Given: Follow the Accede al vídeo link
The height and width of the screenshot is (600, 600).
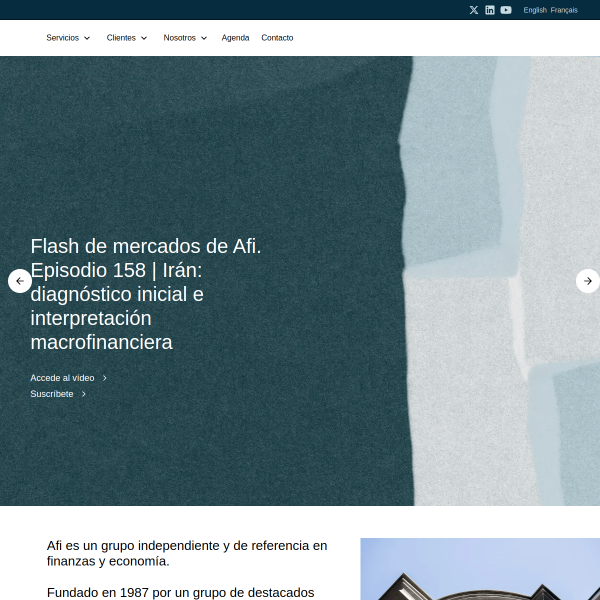Looking at the screenshot, I should click(62, 378).
